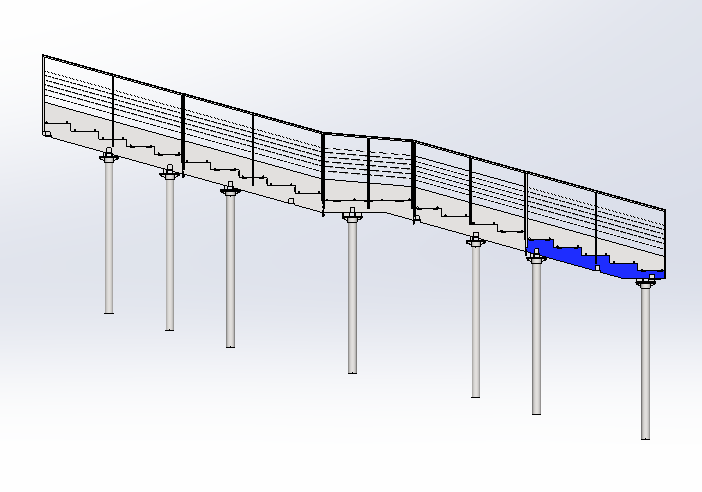Select the column beneath the middle landing
The height and width of the screenshot is (492, 702).
(352, 290)
